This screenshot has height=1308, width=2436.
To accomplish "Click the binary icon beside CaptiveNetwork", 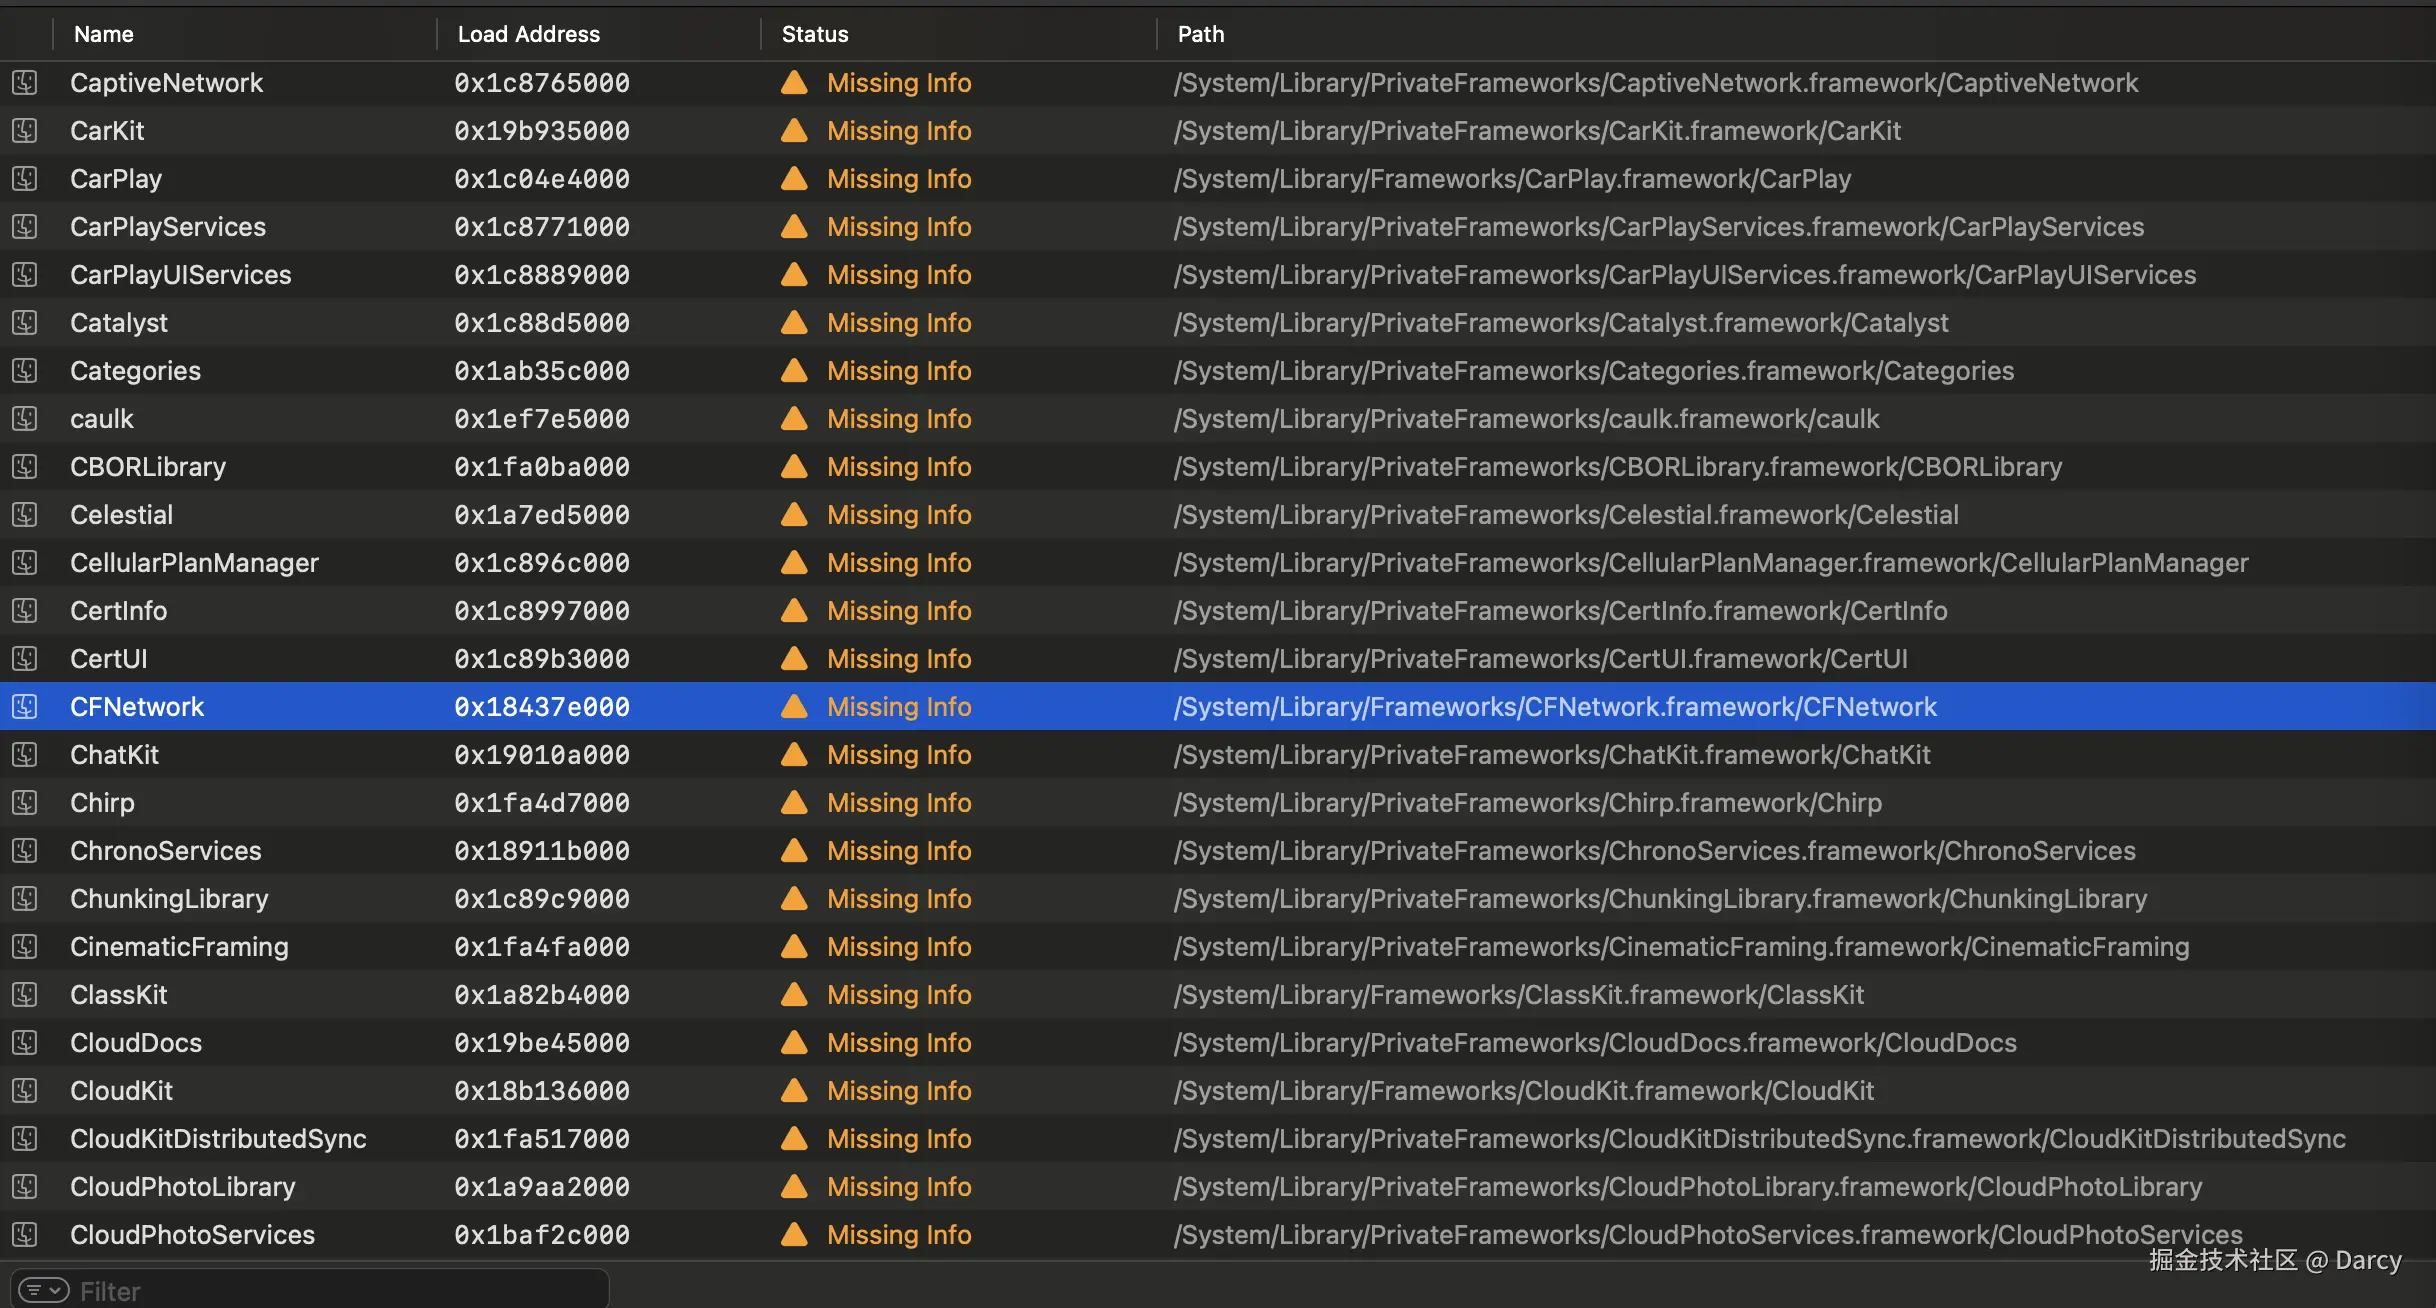I will click(25, 82).
